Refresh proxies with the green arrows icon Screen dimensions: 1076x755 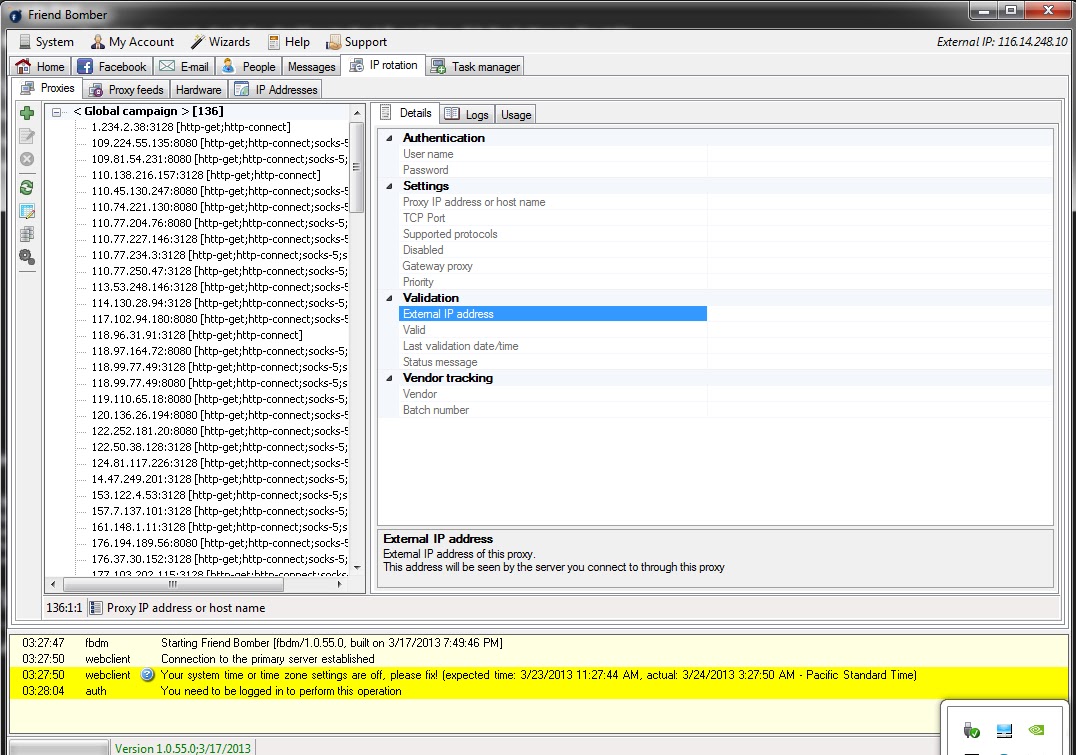(27, 187)
